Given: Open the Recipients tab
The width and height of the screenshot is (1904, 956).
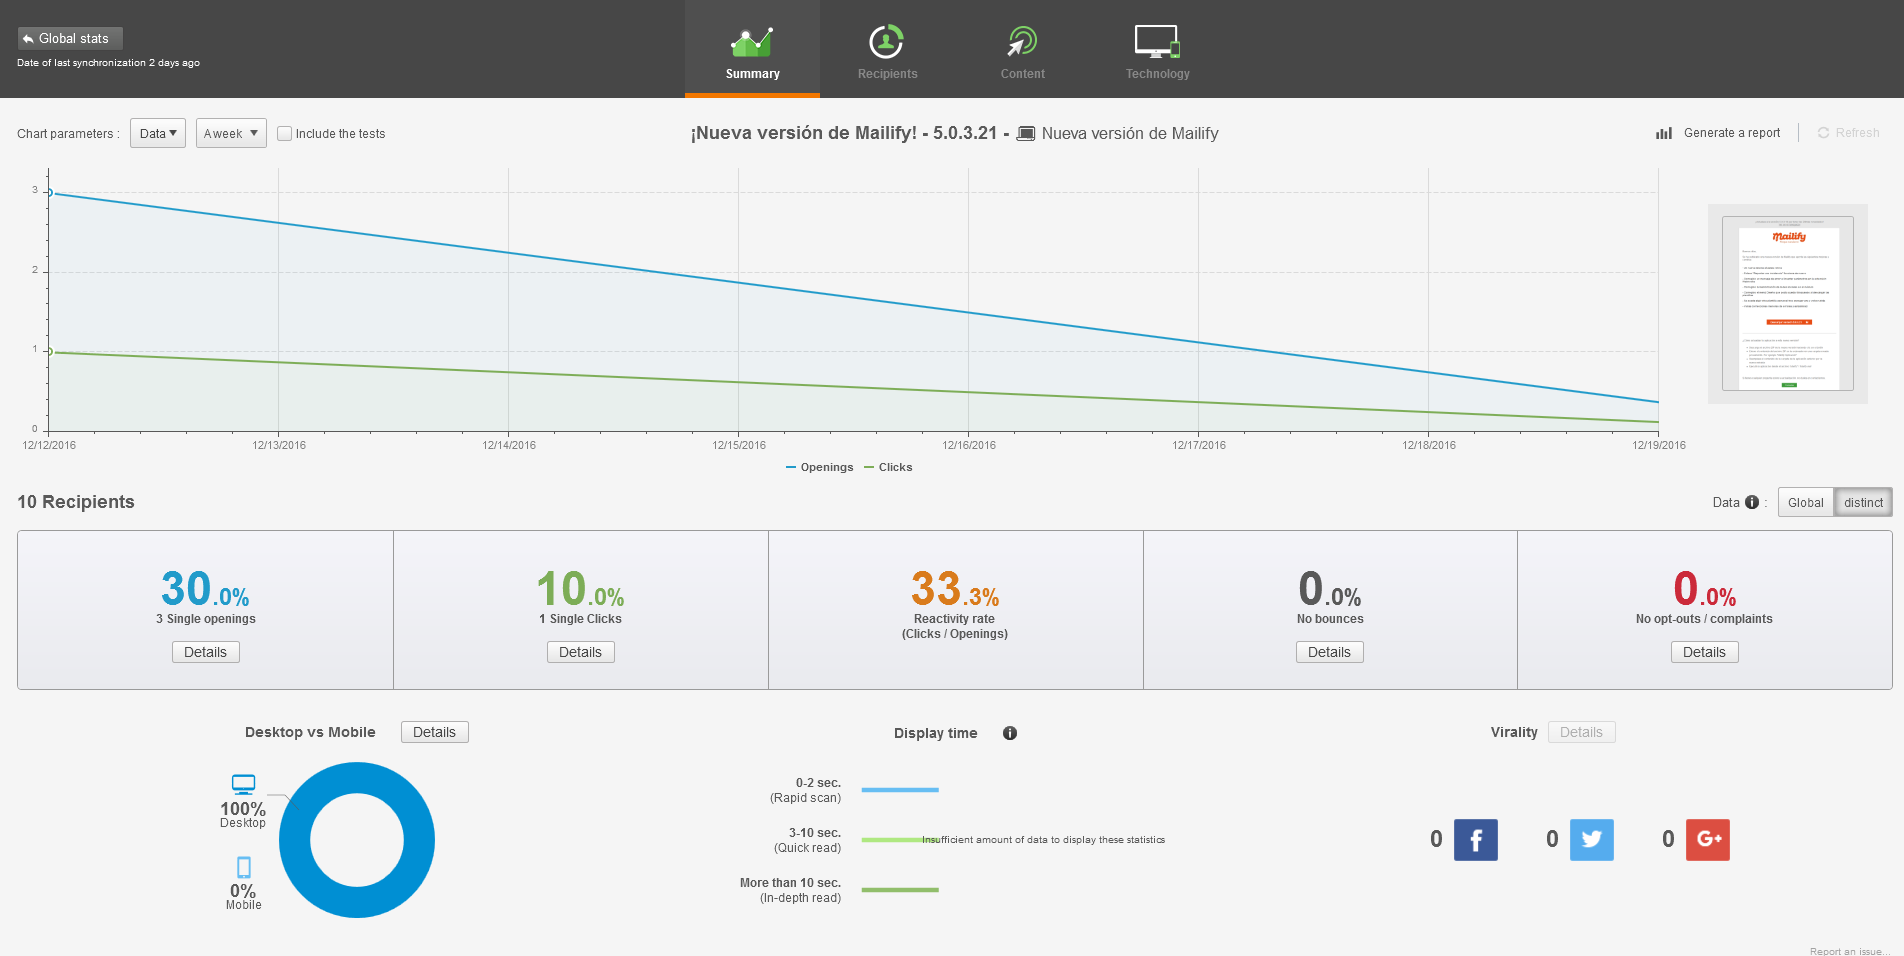Looking at the screenshot, I should click(x=887, y=50).
